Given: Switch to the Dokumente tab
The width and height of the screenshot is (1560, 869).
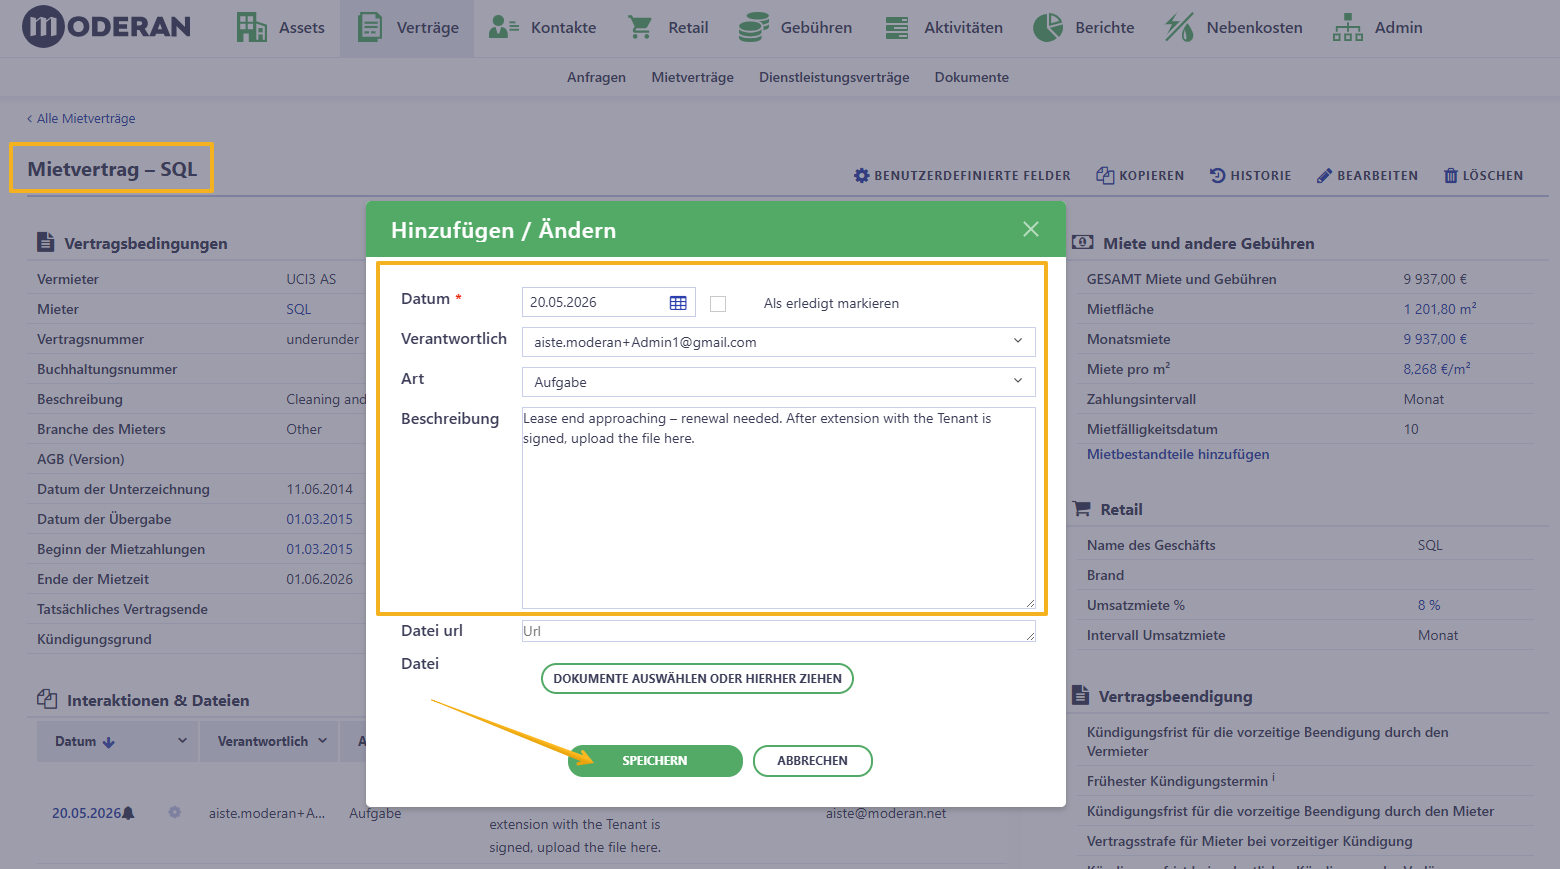Looking at the screenshot, I should (x=971, y=77).
